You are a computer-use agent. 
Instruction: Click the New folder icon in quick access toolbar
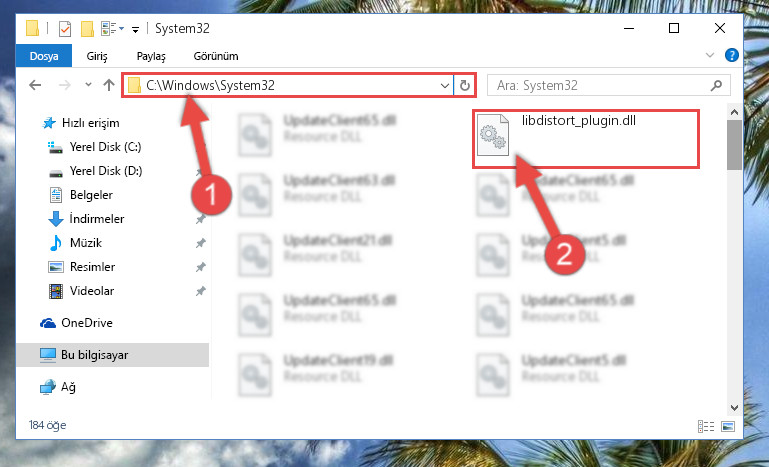click(87, 28)
